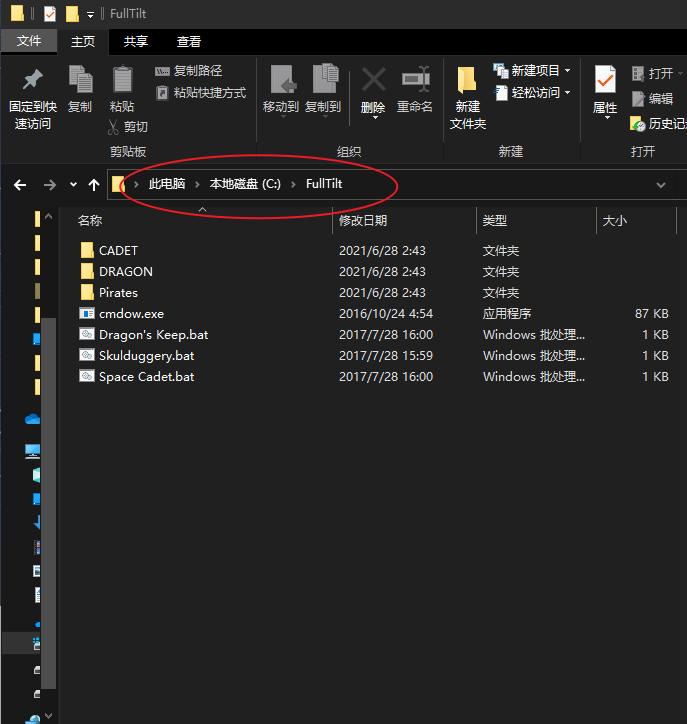The height and width of the screenshot is (724, 687).
Task: Click the 应用程序 type cell
Action: [507, 314]
